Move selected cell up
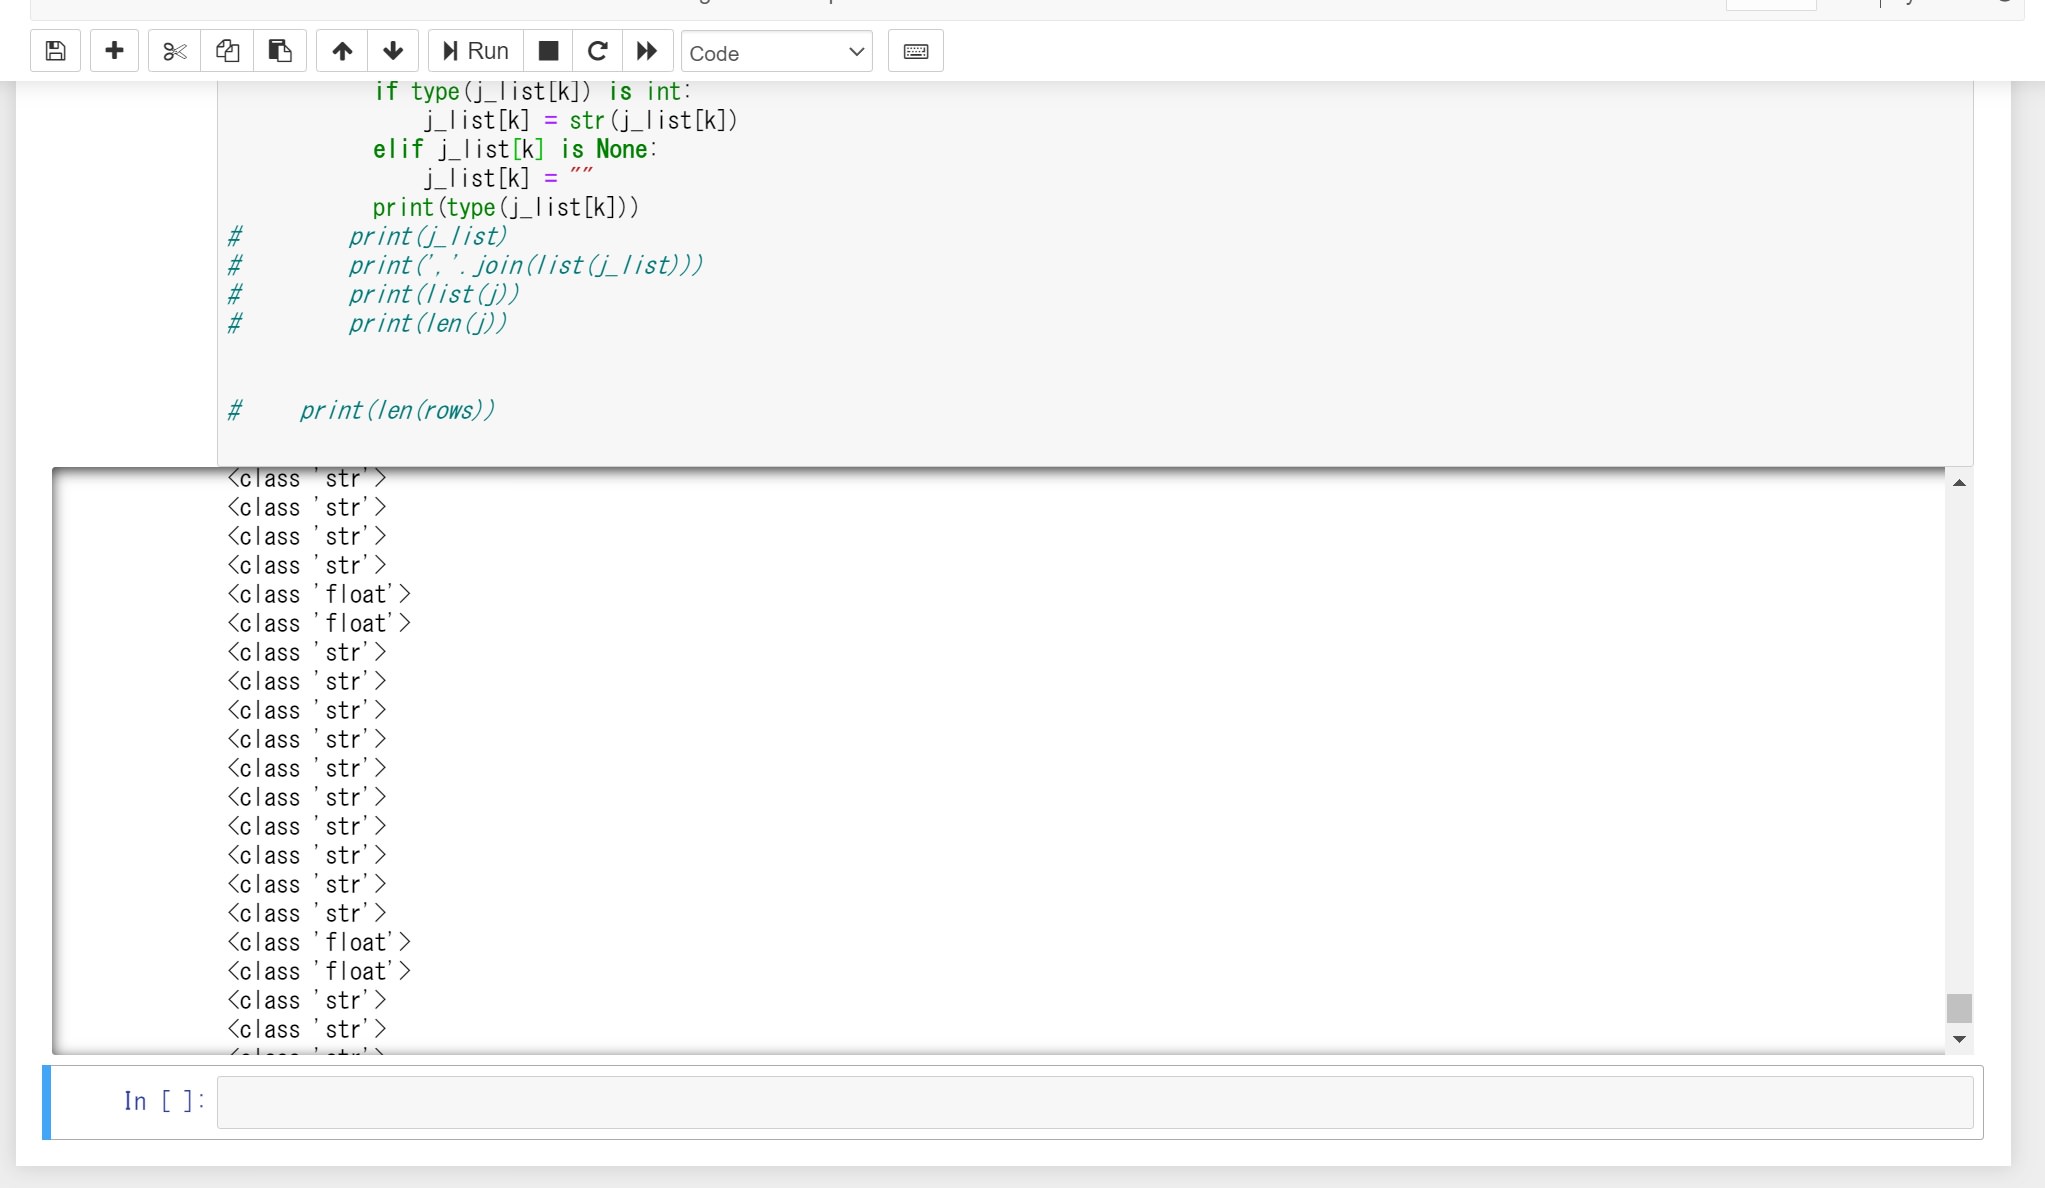This screenshot has width=2045, height=1188. click(x=342, y=50)
